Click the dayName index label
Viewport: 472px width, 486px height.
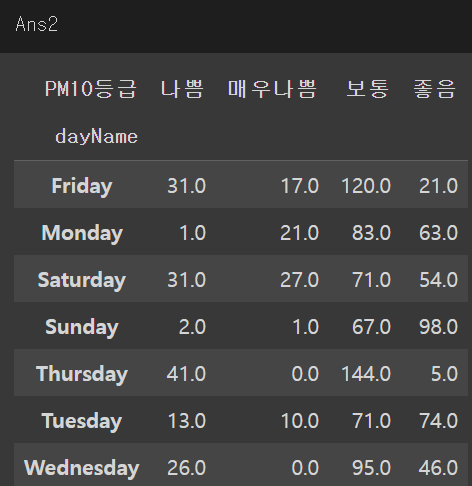click(x=96, y=137)
